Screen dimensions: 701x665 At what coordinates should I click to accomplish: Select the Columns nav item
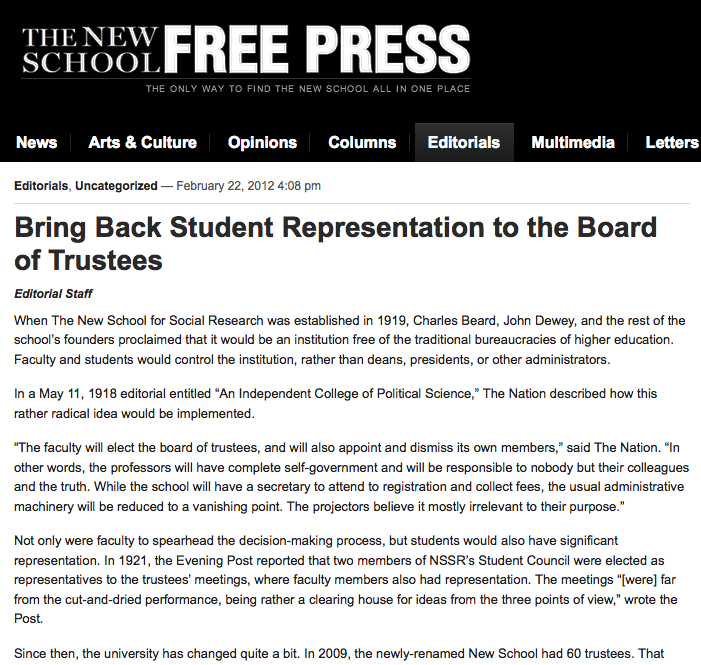pyautogui.click(x=362, y=142)
